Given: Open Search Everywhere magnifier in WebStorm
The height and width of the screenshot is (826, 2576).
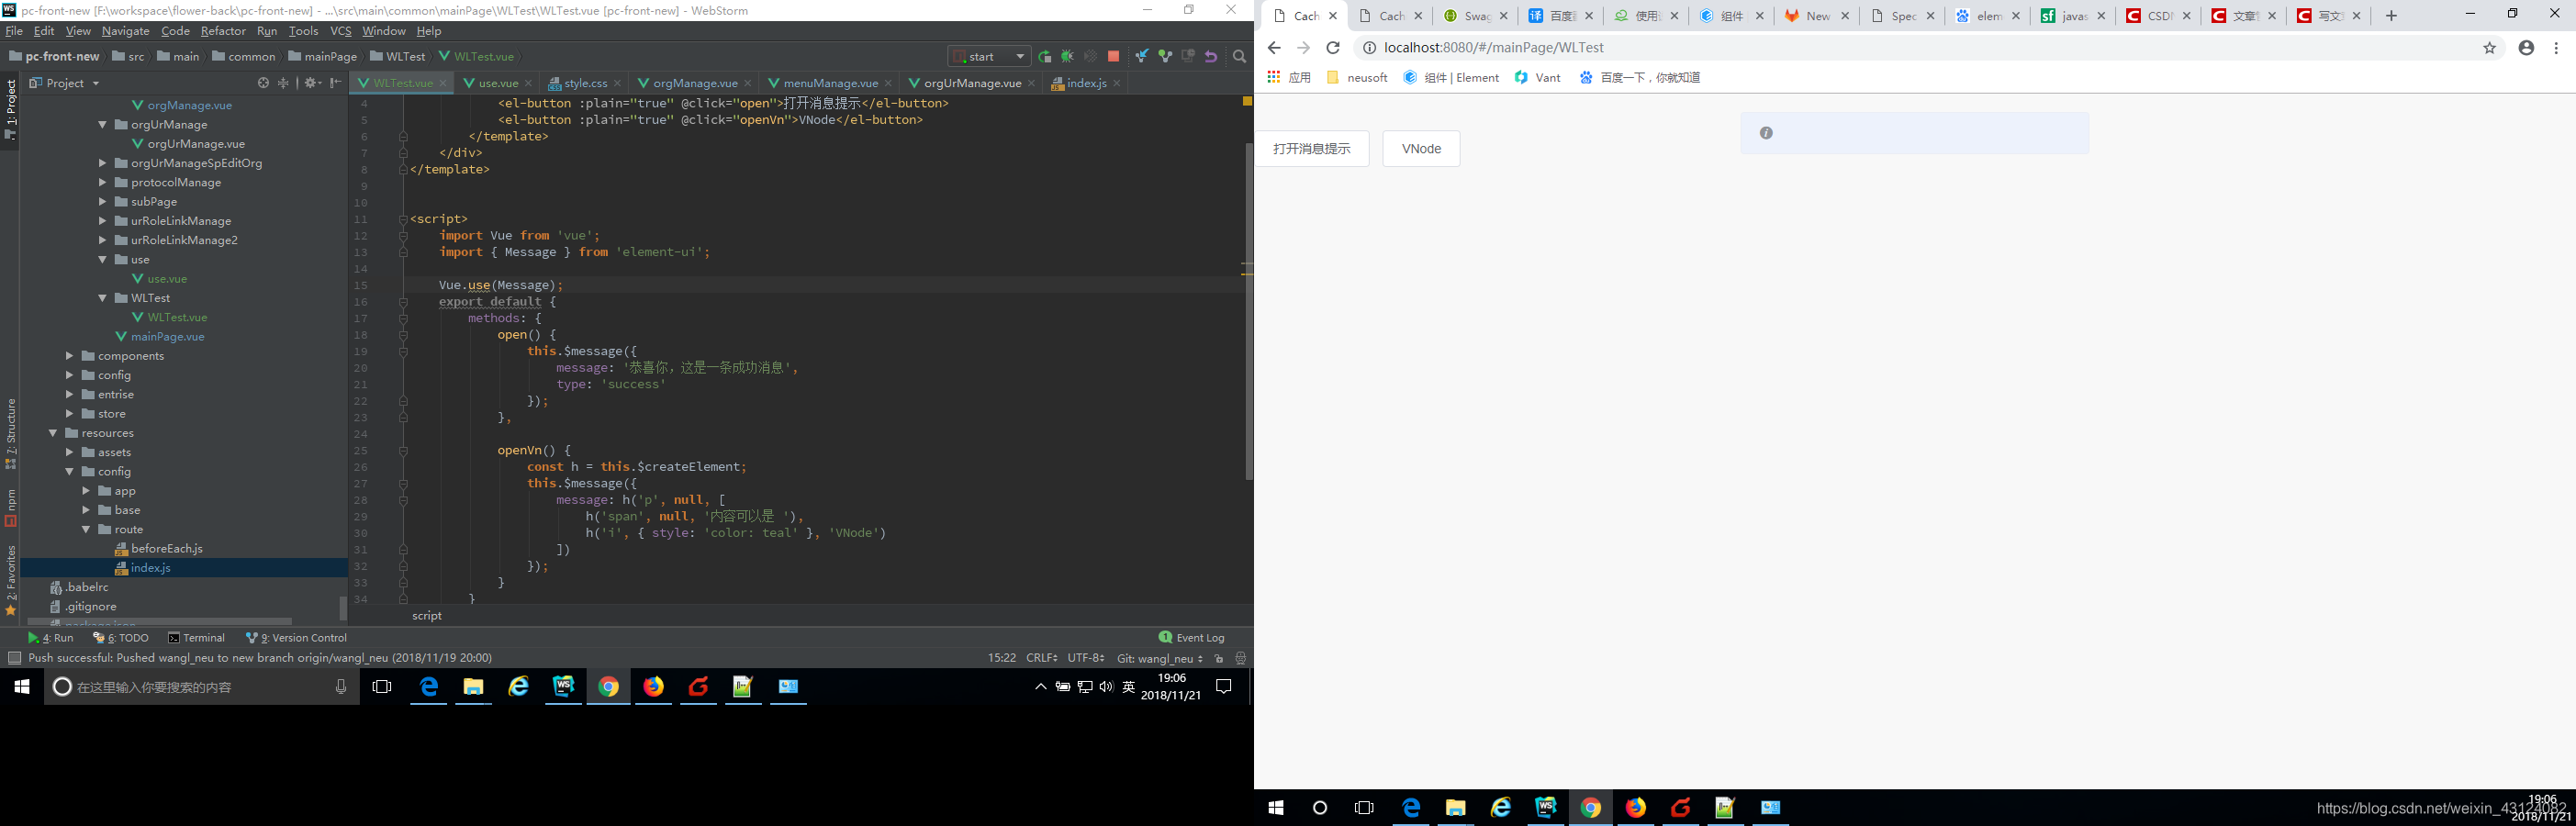Looking at the screenshot, I should coord(1240,57).
